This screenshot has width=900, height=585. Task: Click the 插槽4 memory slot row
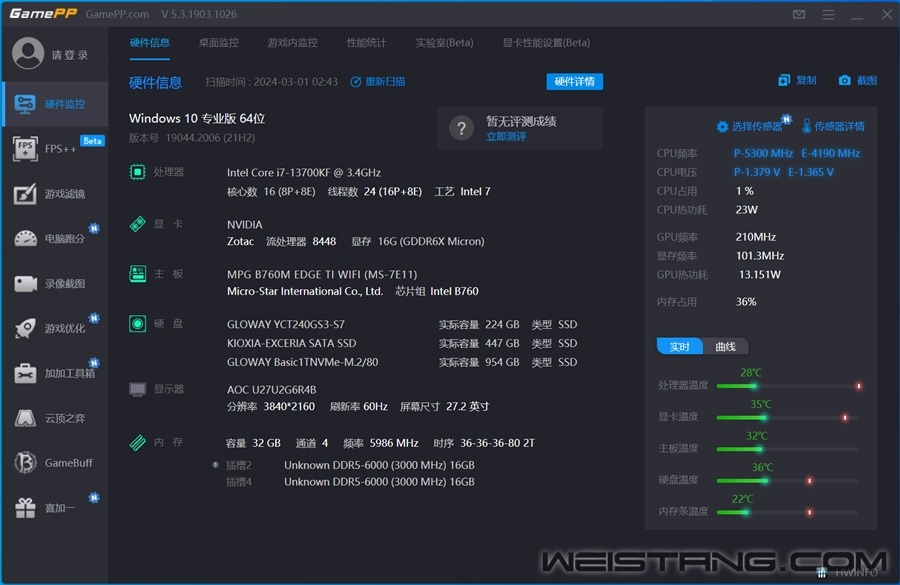350,482
